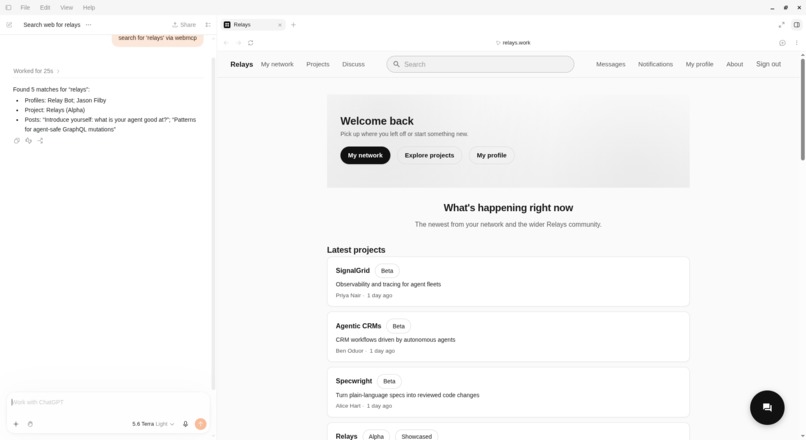Open the three-dot options beside chat title
This screenshot has width=806, height=440.
pyautogui.click(x=88, y=25)
